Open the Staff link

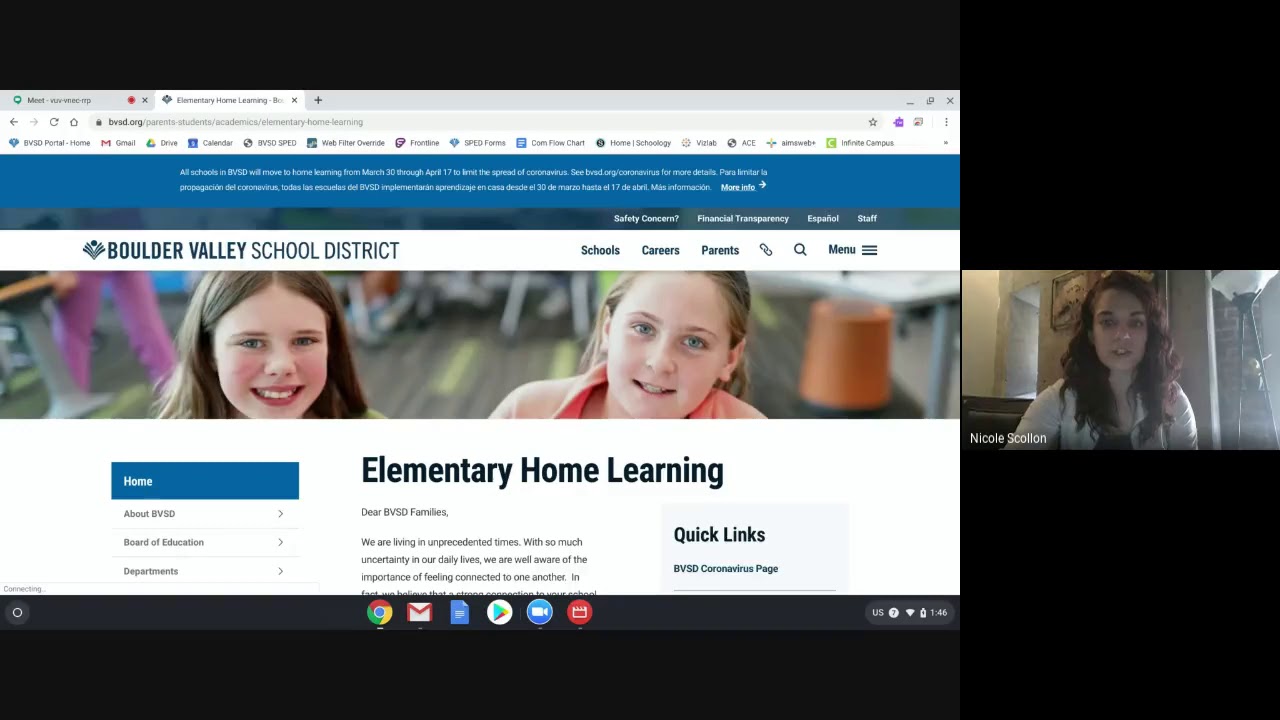867,218
